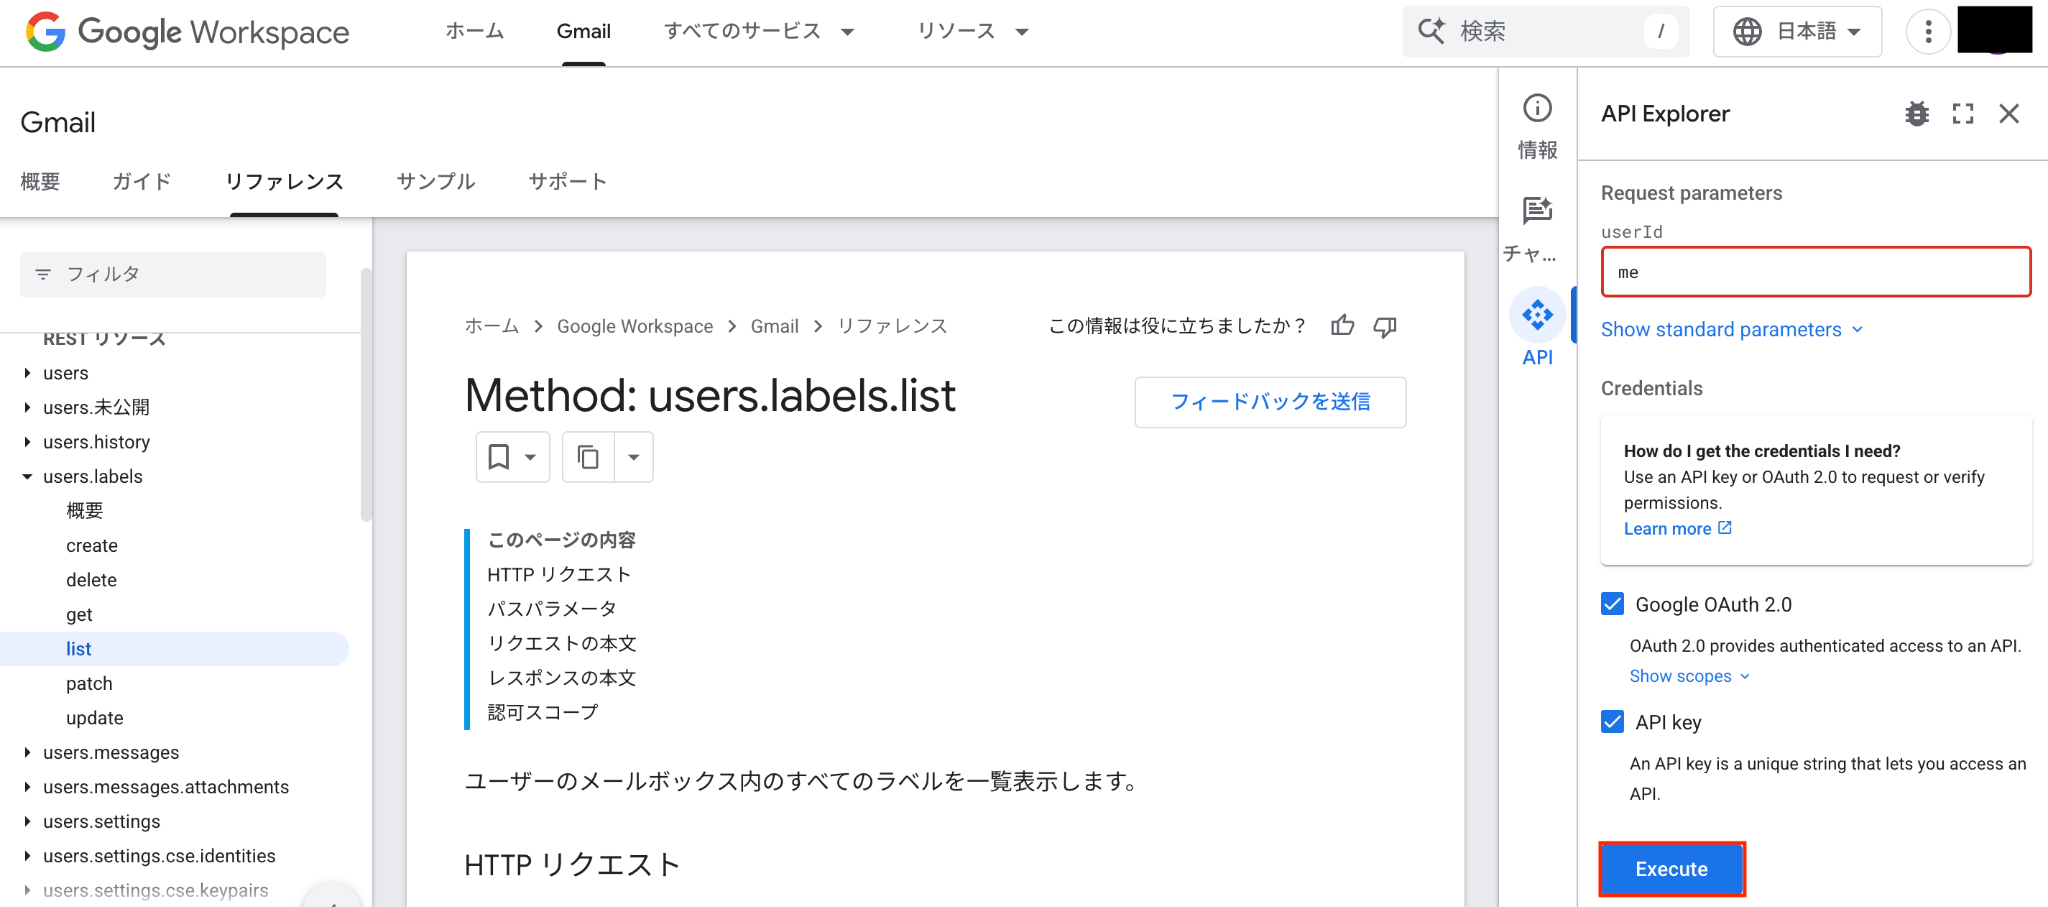Click the userId input field

1815,272
